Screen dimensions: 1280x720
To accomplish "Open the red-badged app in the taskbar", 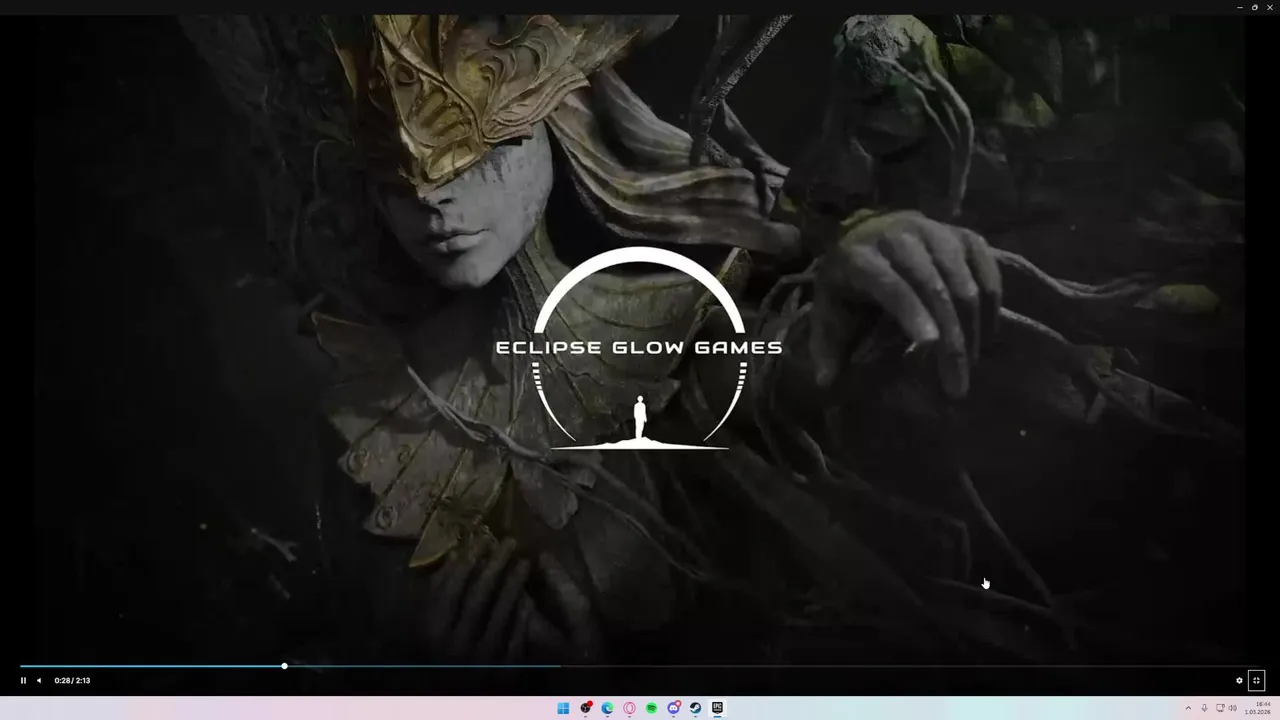I will click(585, 708).
